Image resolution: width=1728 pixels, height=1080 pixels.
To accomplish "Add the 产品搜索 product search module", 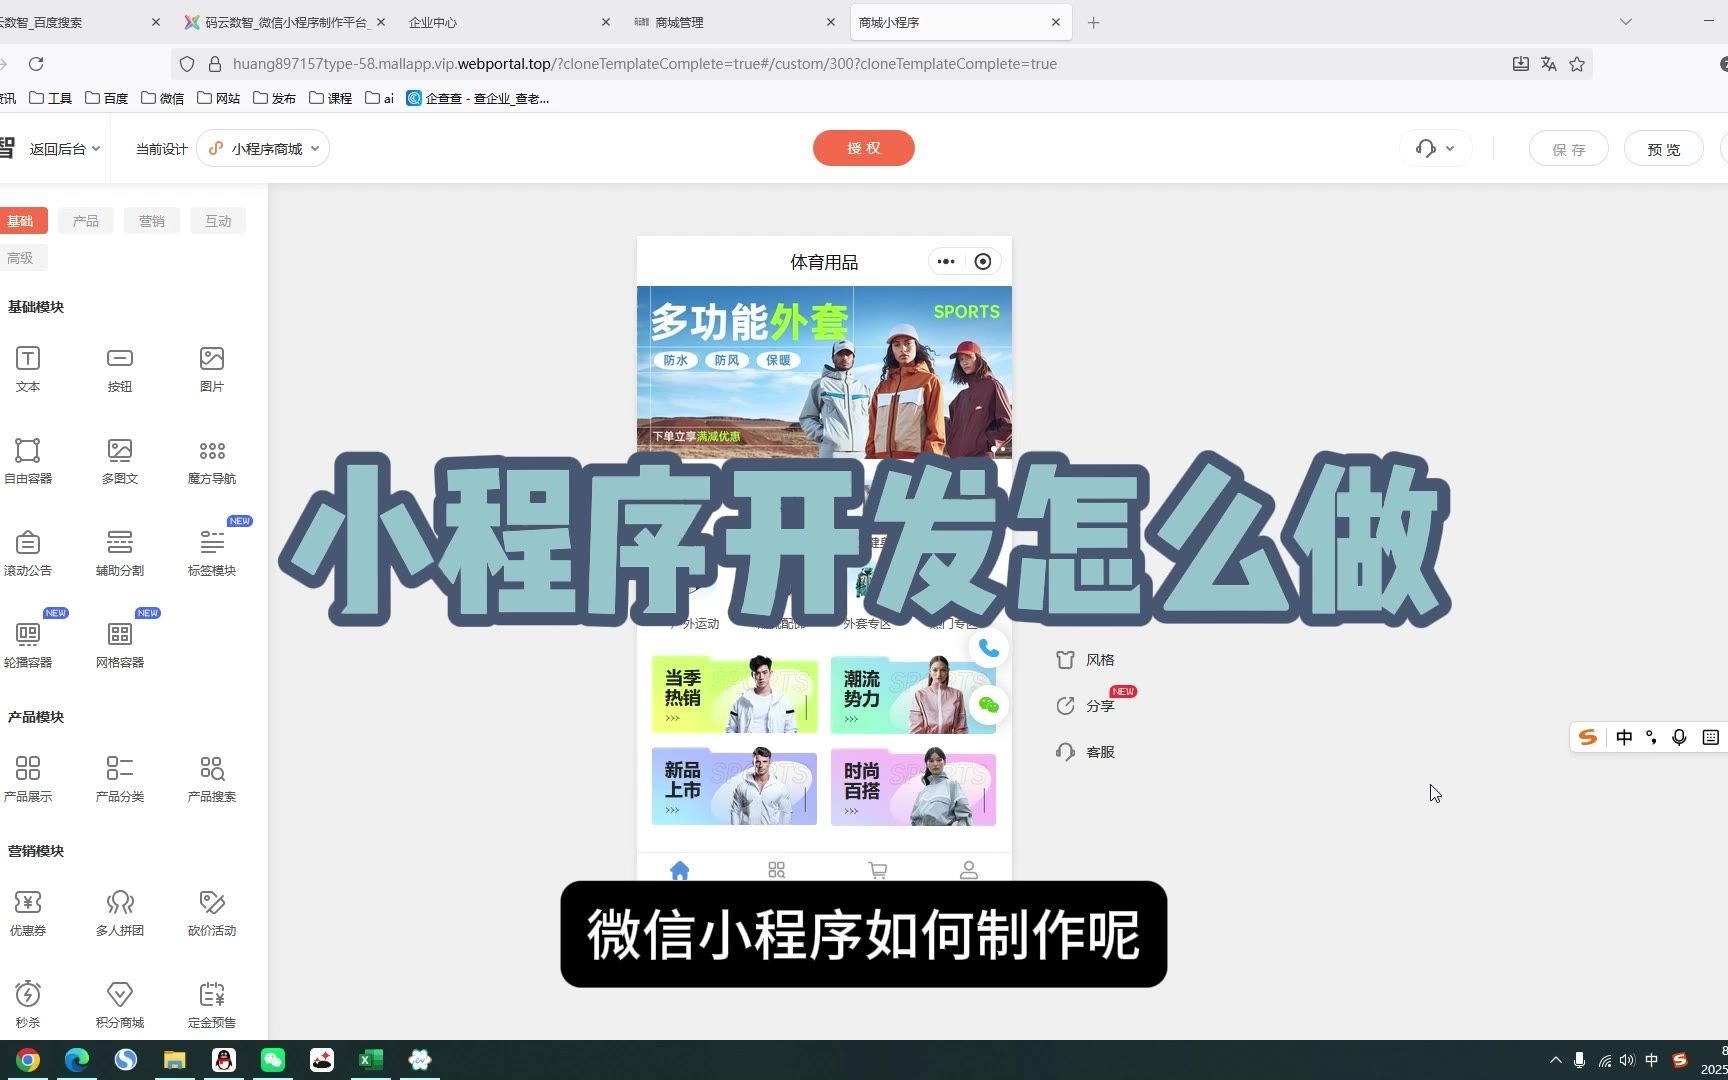I will pyautogui.click(x=212, y=778).
